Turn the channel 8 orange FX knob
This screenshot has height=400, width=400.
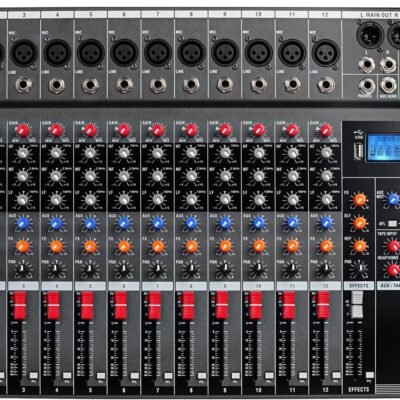coord(191,246)
